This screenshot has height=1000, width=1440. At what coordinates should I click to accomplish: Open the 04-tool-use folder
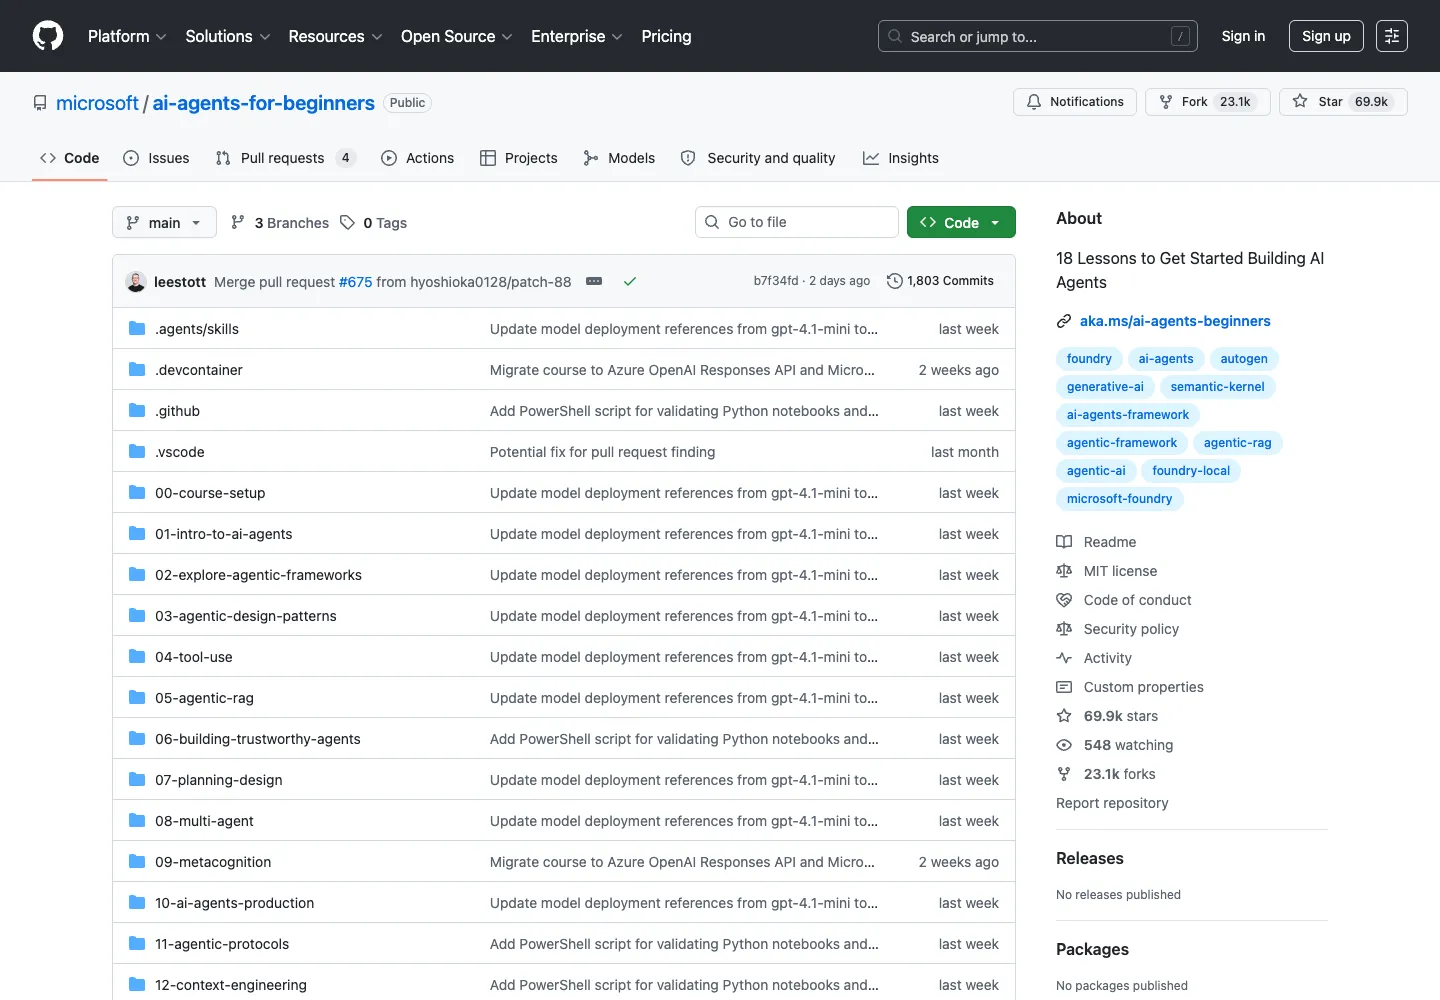194,657
